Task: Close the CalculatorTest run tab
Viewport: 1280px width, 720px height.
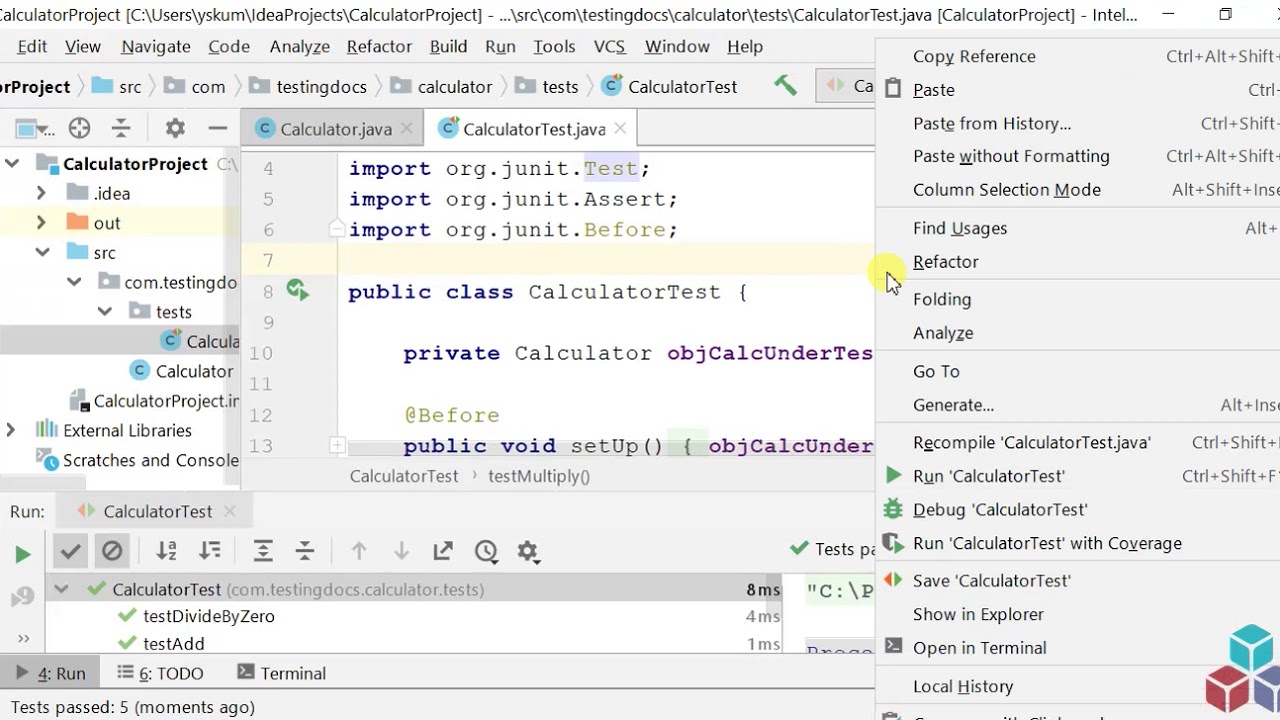Action: (x=229, y=511)
